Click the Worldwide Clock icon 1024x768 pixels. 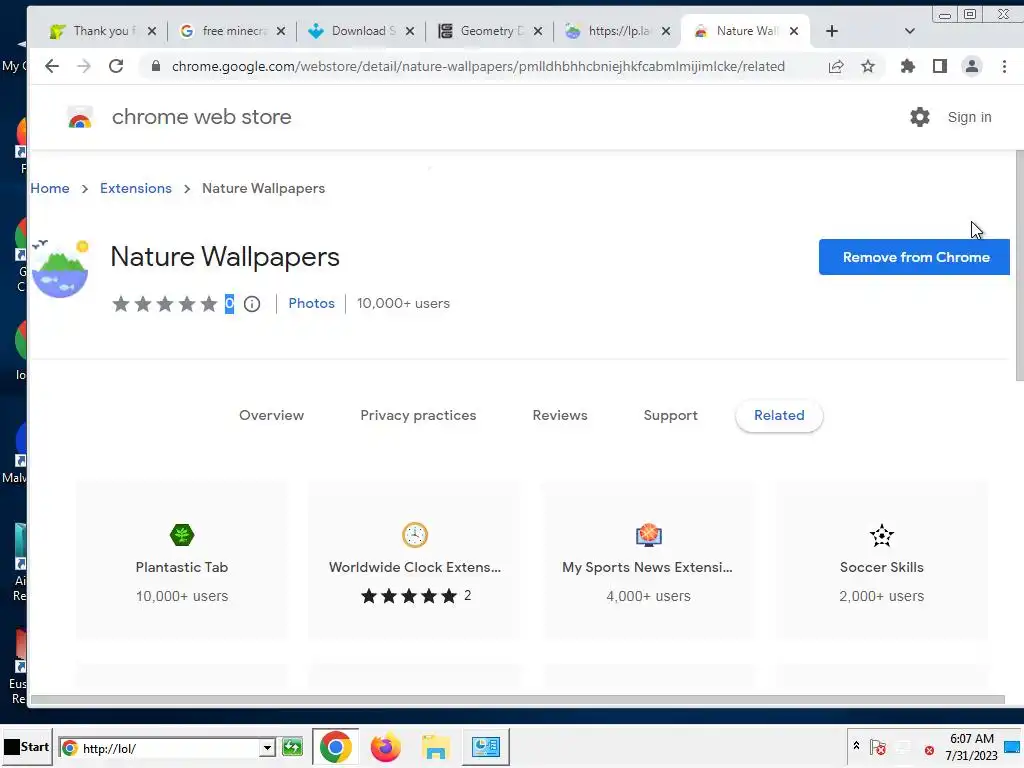click(x=415, y=535)
